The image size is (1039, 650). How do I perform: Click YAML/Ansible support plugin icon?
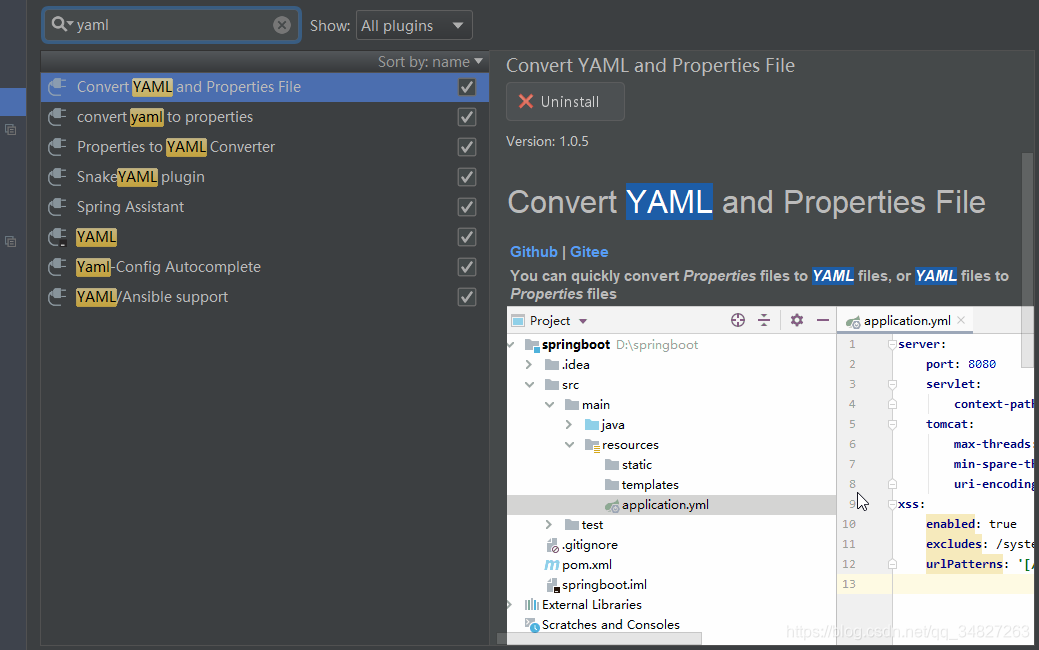[x=58, y=297]
